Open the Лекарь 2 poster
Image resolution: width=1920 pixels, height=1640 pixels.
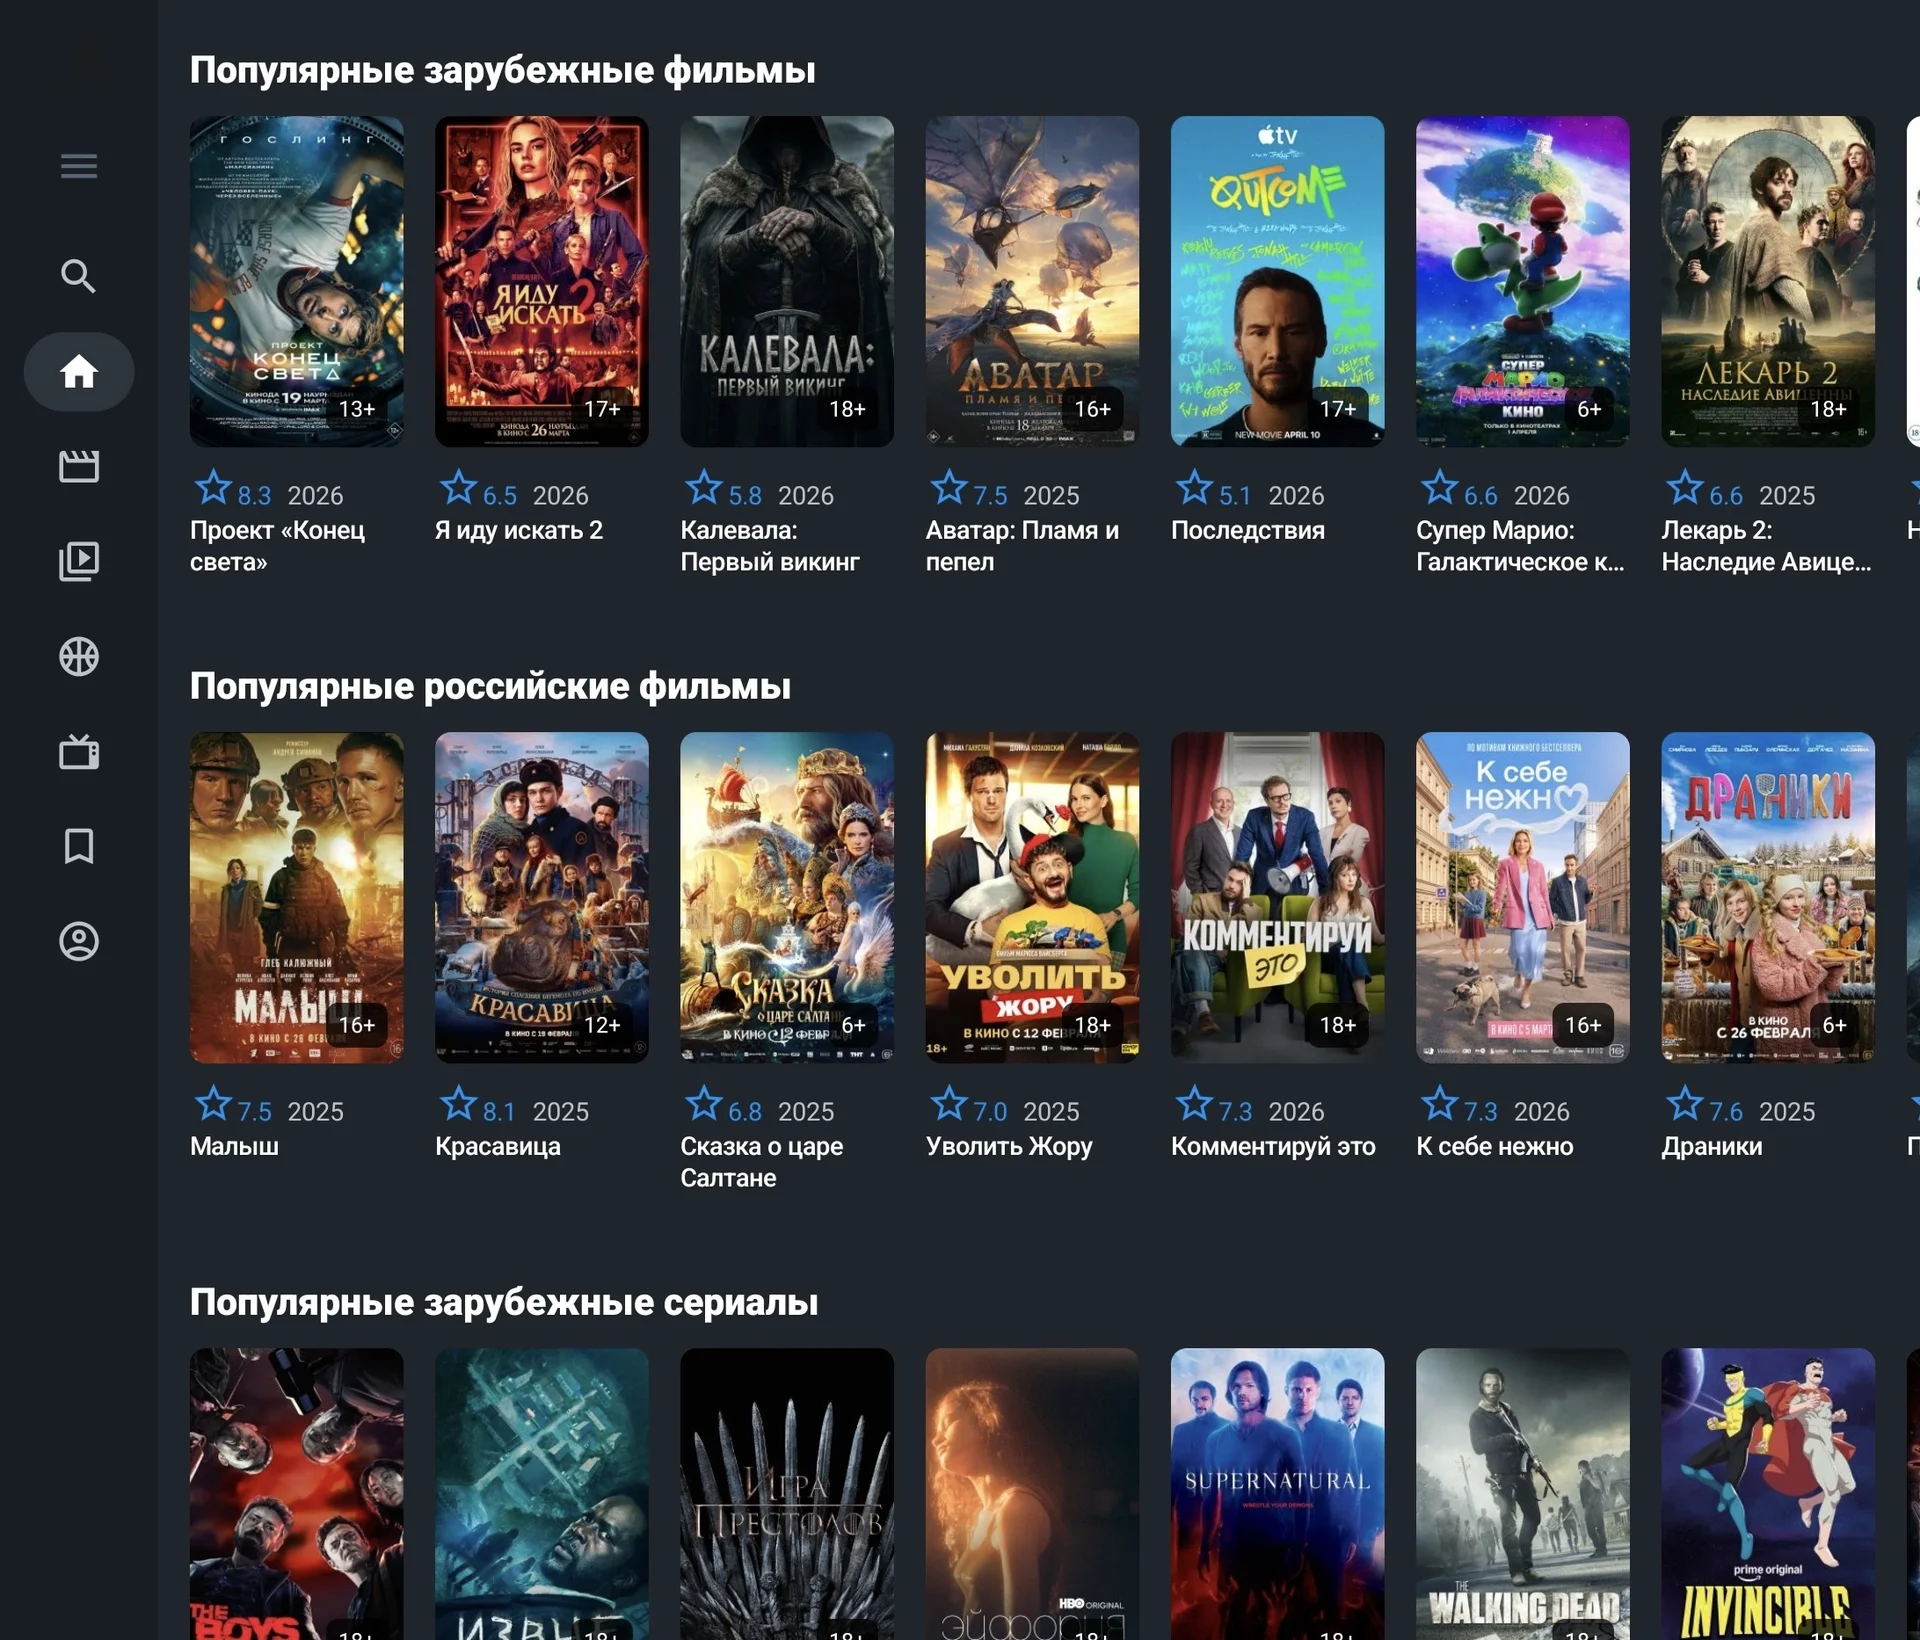[1768, 281]
